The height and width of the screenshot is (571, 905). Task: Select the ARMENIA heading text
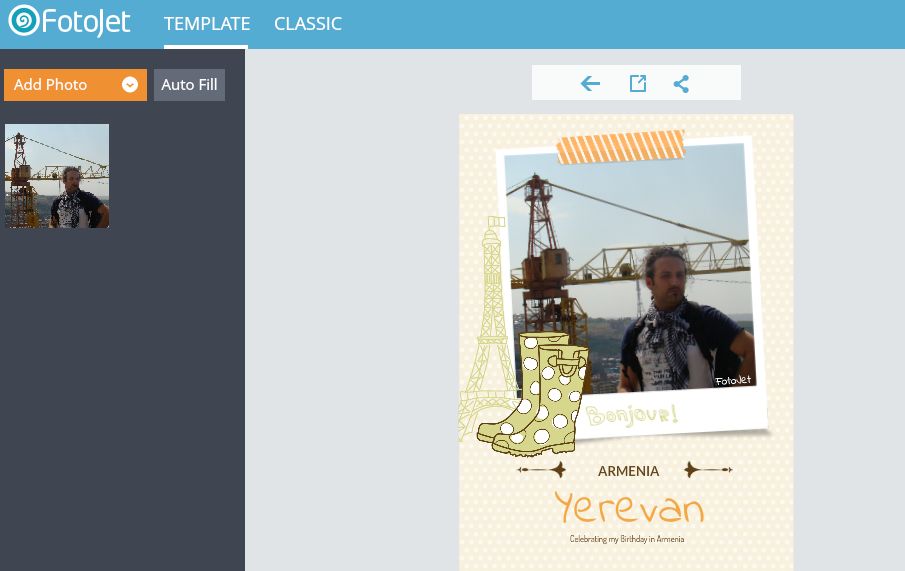(628, 471)
